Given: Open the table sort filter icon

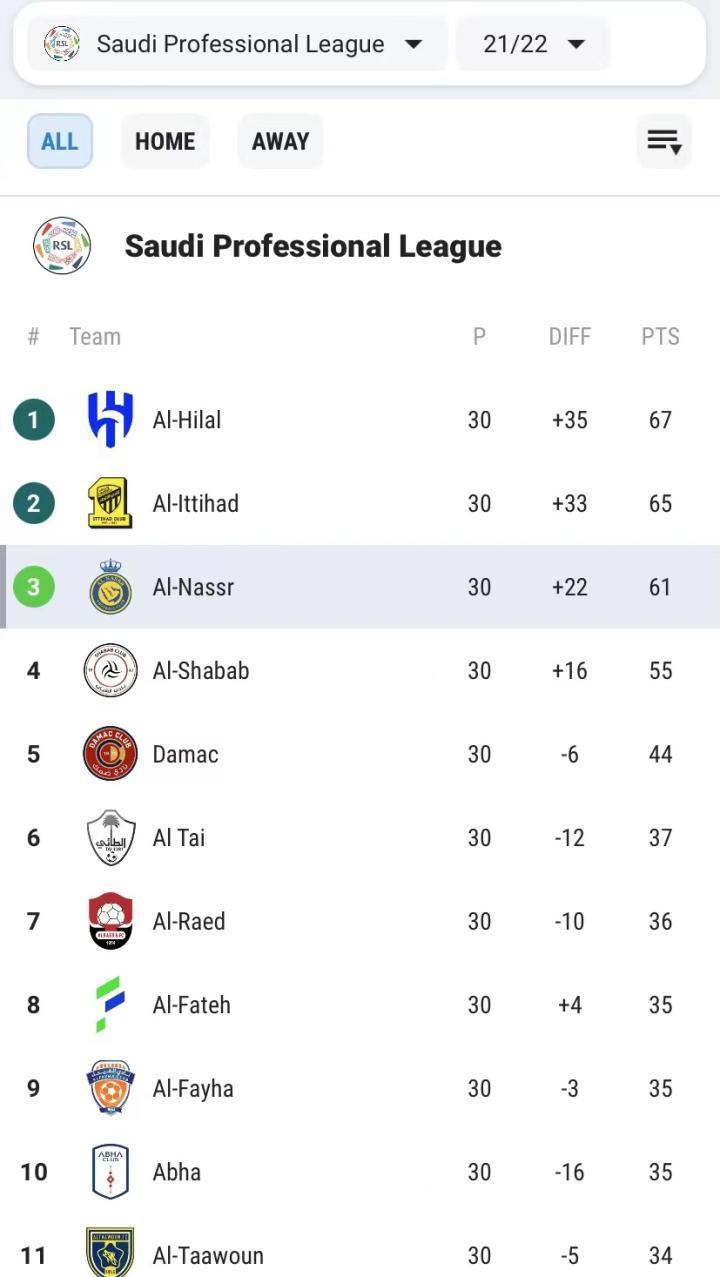Looking at the screenshot, I should pyautogui.click(x=664, y=141).
